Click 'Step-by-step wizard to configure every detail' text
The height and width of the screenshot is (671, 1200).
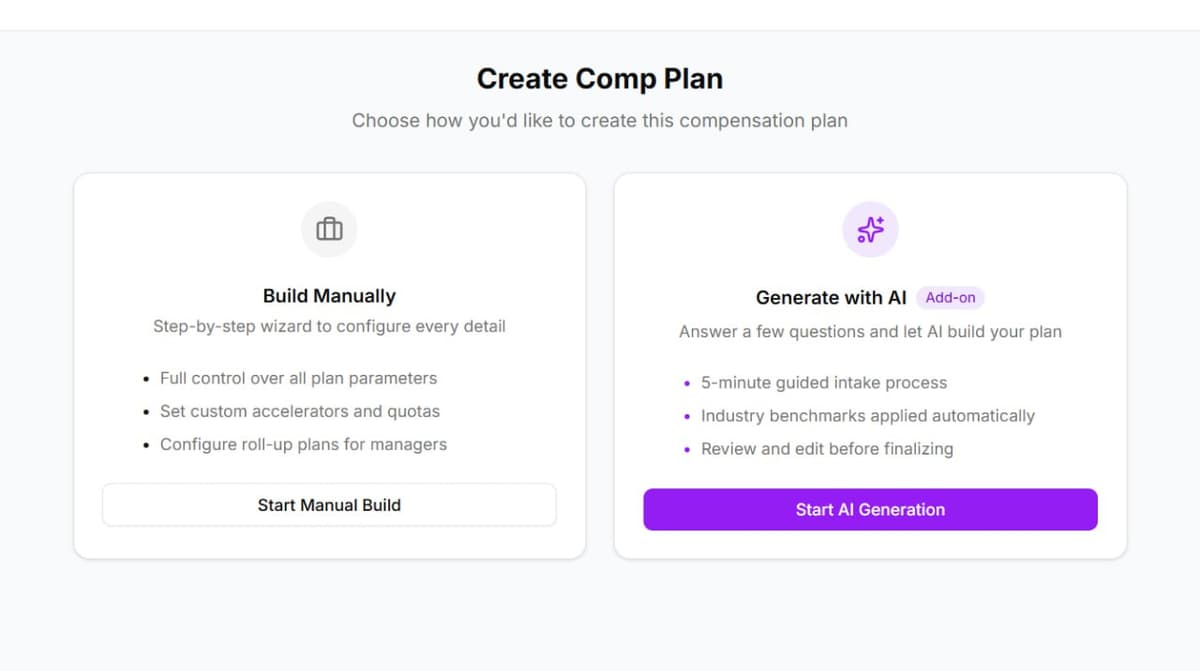329,326
